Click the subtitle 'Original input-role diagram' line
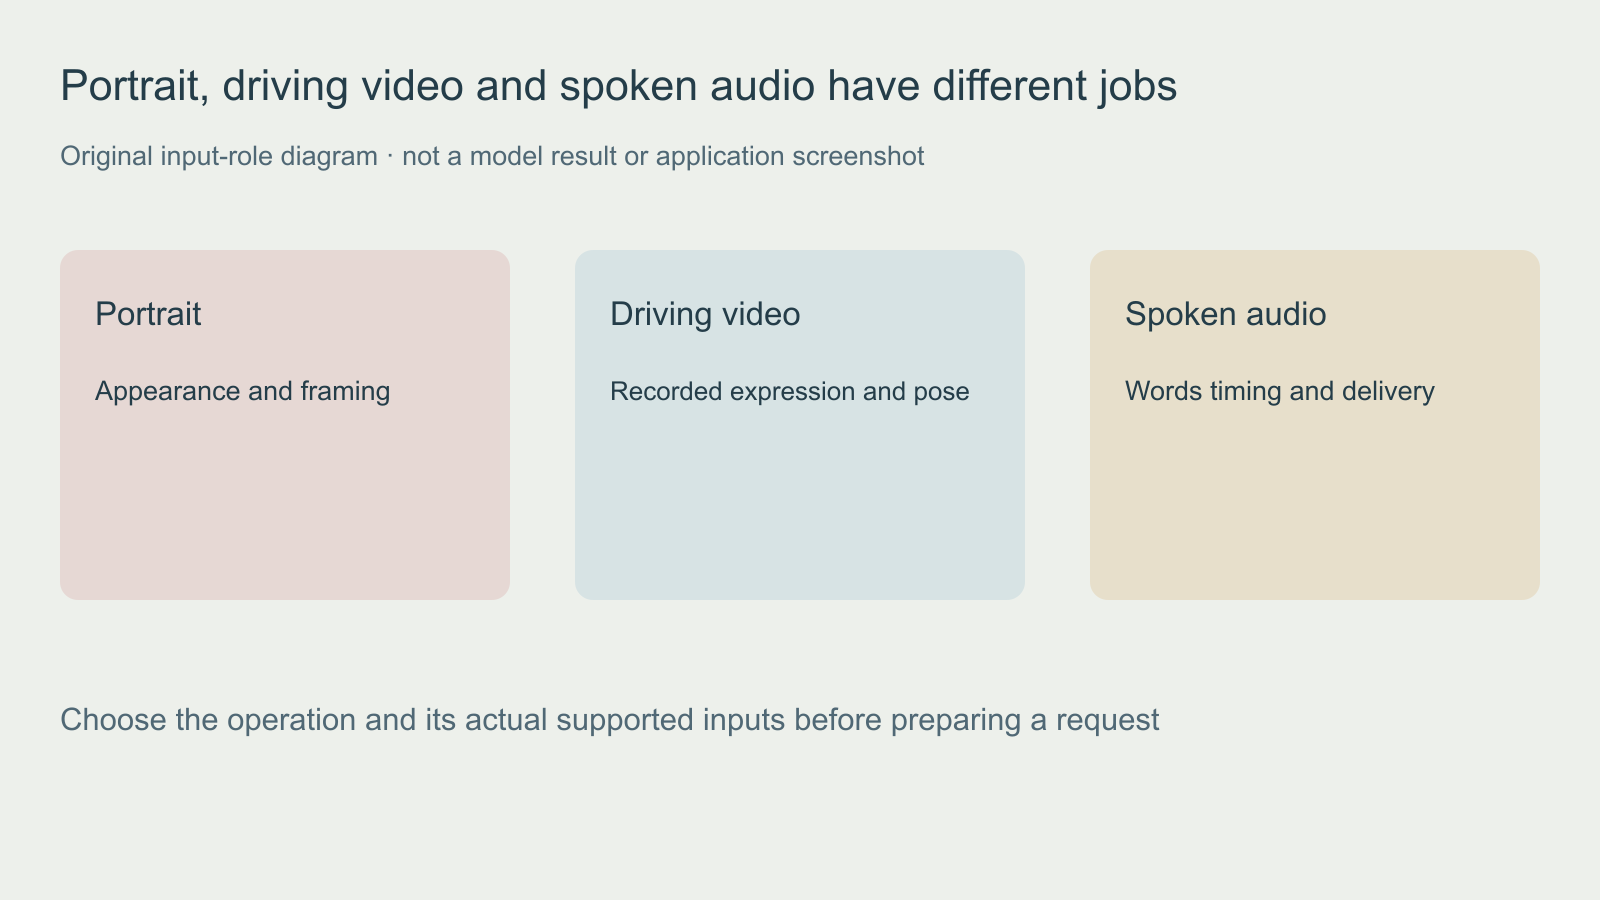 click(x=492, y=156)
